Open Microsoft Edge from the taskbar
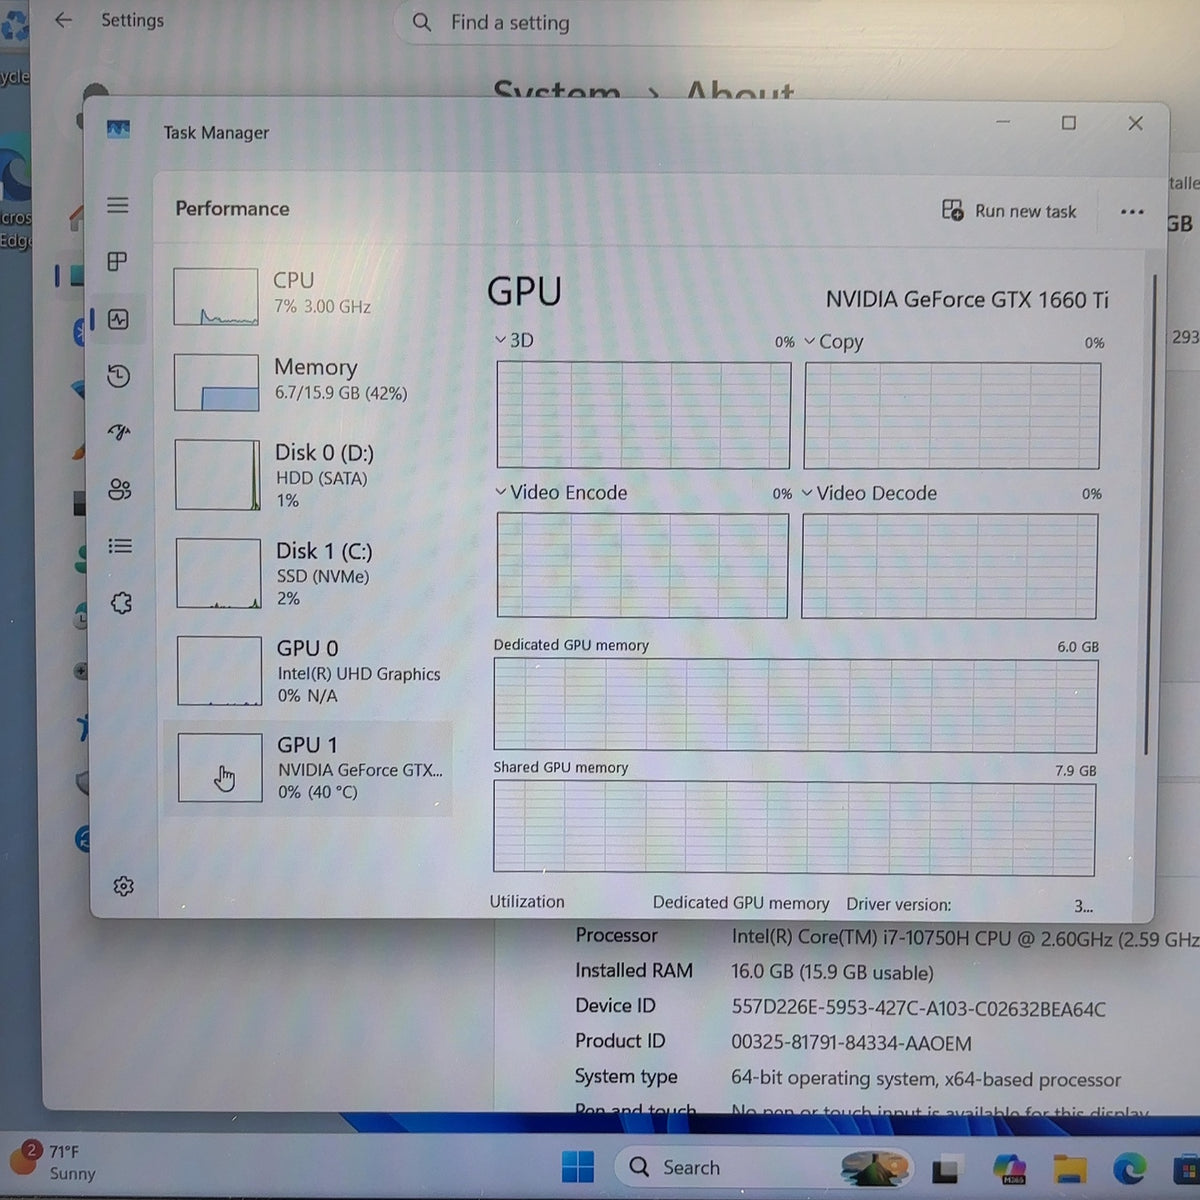Screen dimensions: 1200x1200 [1130, 1168]
